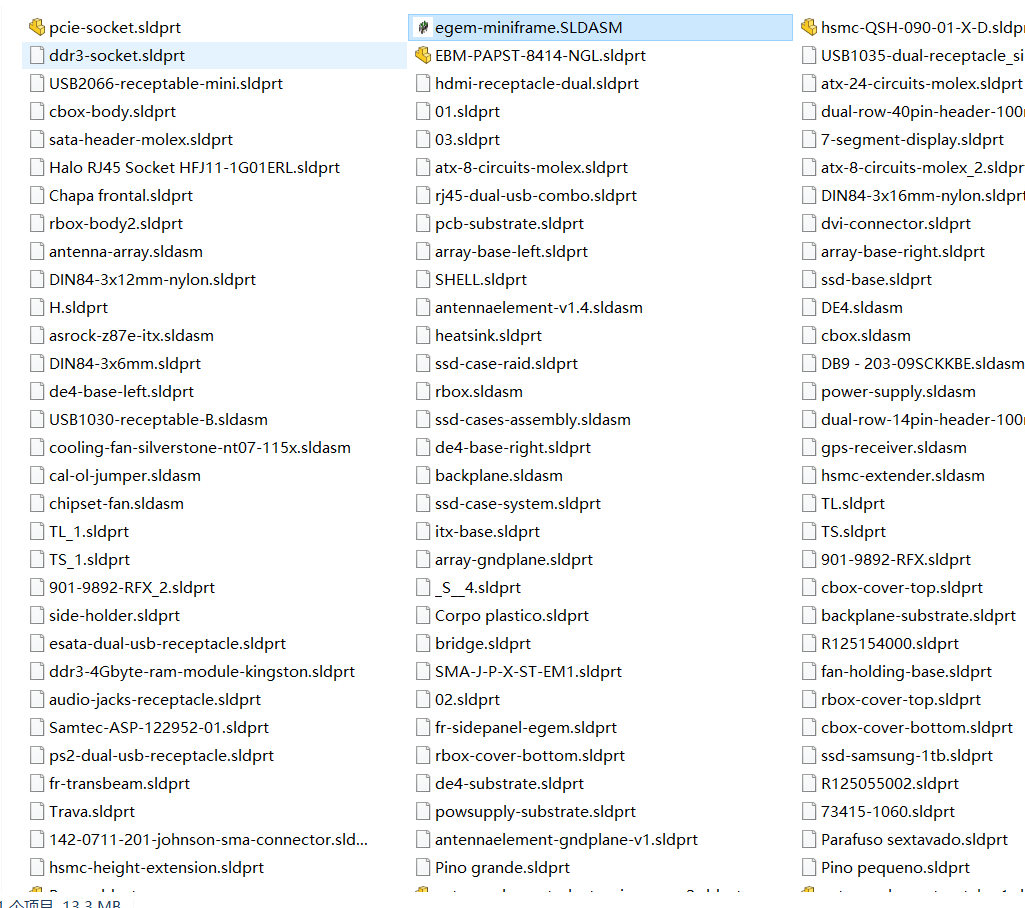Click the icon next to gps-receiver.sldasm

pos(809,448)
